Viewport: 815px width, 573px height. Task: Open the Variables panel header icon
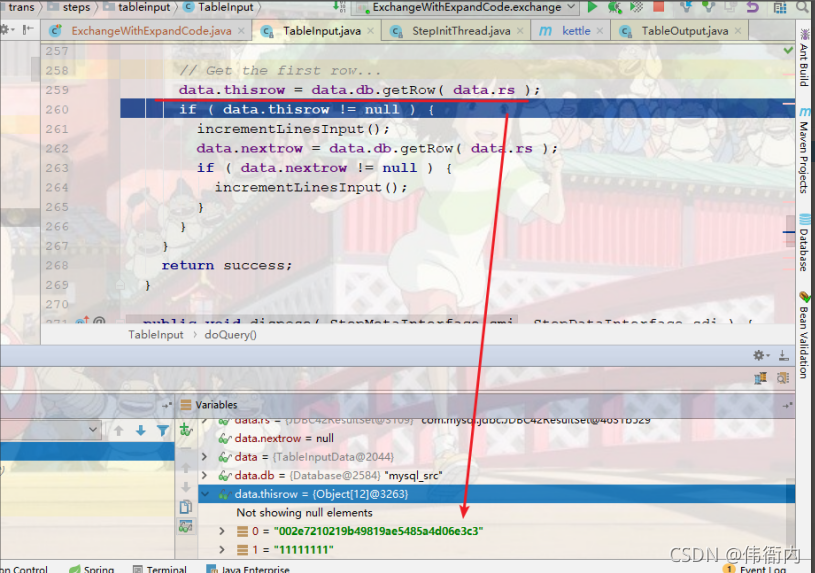coord(186,405)
